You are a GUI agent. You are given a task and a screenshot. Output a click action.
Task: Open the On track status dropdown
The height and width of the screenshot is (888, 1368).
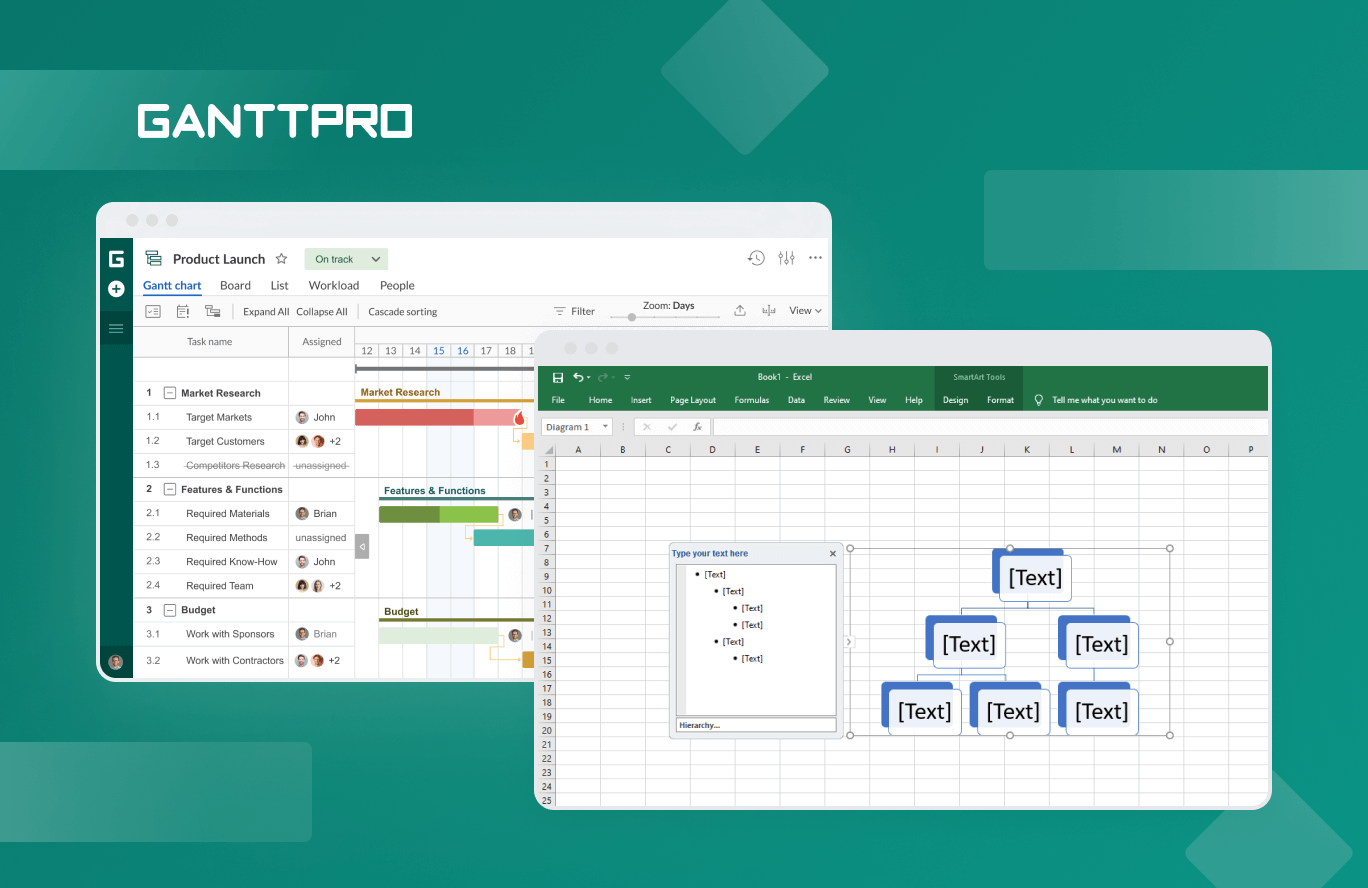pos(346,259)
